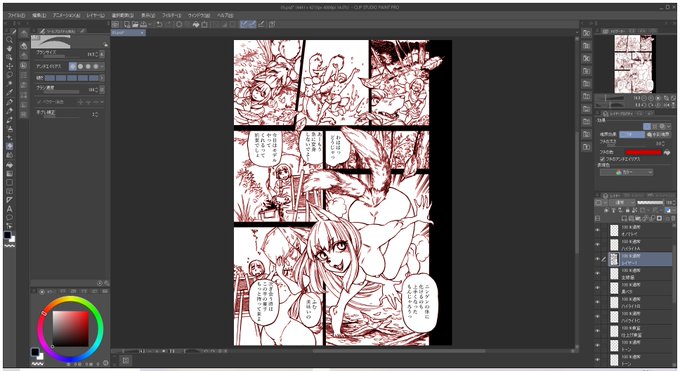Click the red フチの色 color swatch
Image resolution: width=680 pixels, height=371 pixels.
(x=644, y=152)
